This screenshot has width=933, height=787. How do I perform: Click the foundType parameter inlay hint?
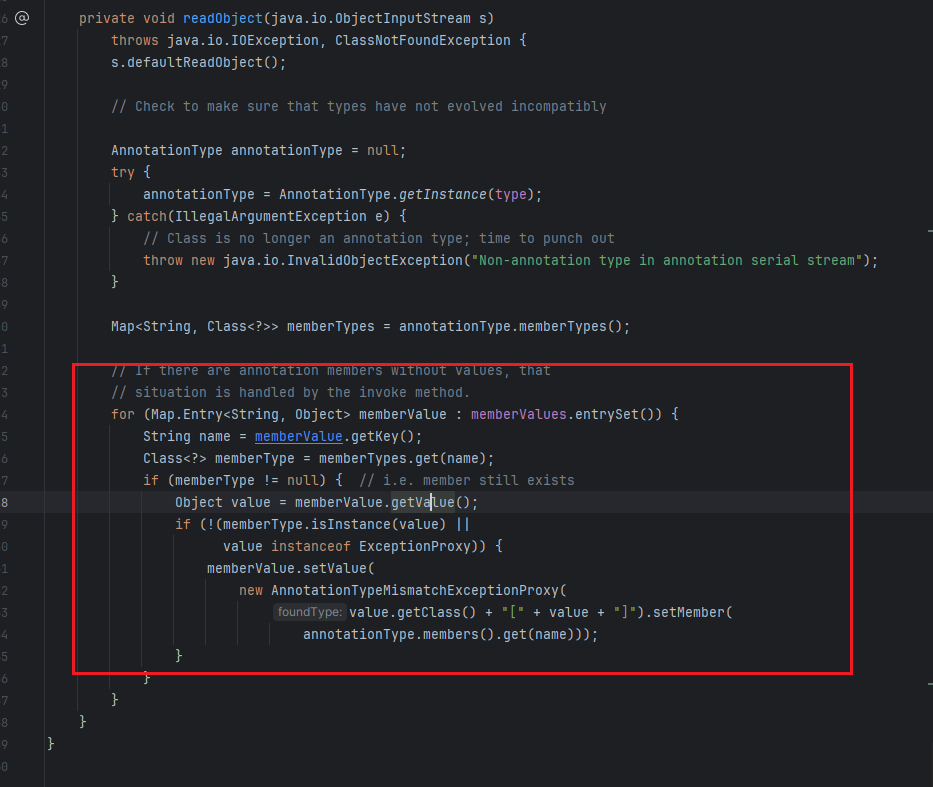click(x=310, y=612)
